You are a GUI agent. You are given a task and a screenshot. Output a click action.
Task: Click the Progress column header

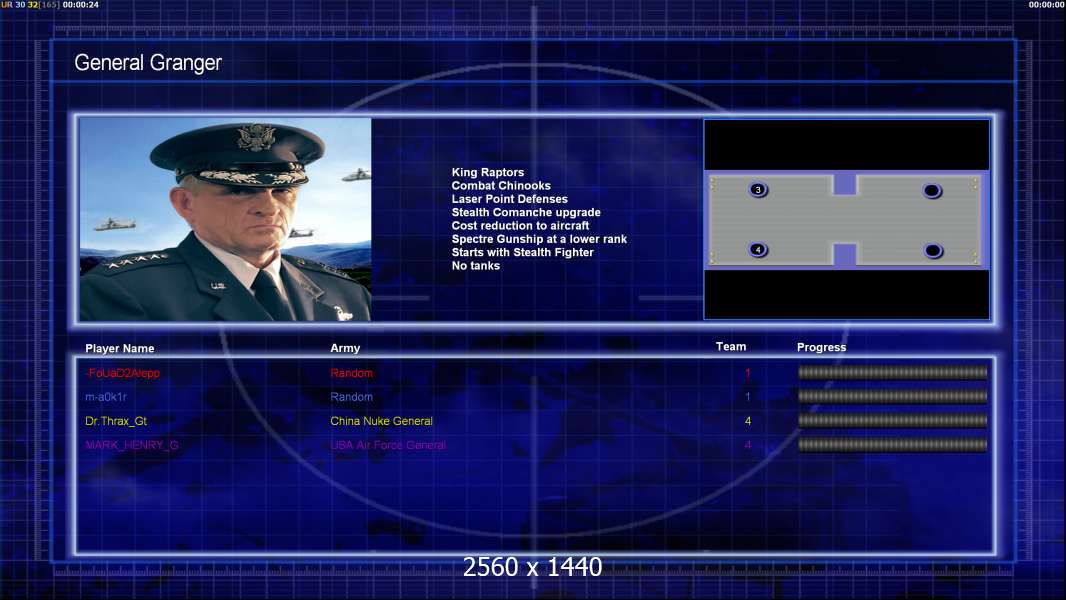pyautogui.click(x=821, y=347)
